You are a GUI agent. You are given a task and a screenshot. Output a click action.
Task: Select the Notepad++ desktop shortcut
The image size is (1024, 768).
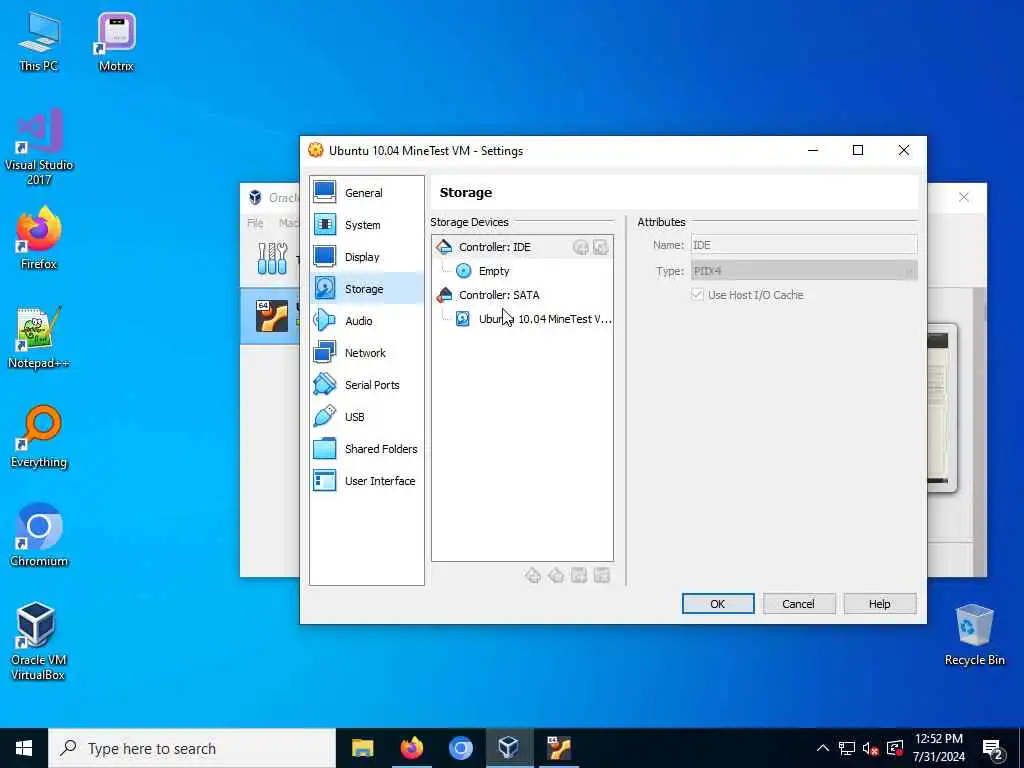pyautogui.click(x=39, y=338)
